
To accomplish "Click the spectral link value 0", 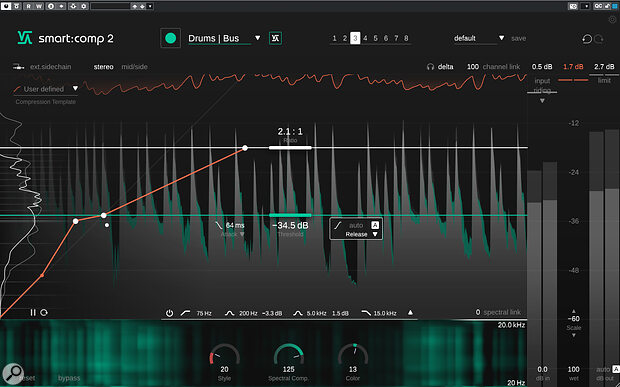I will 478,312.
